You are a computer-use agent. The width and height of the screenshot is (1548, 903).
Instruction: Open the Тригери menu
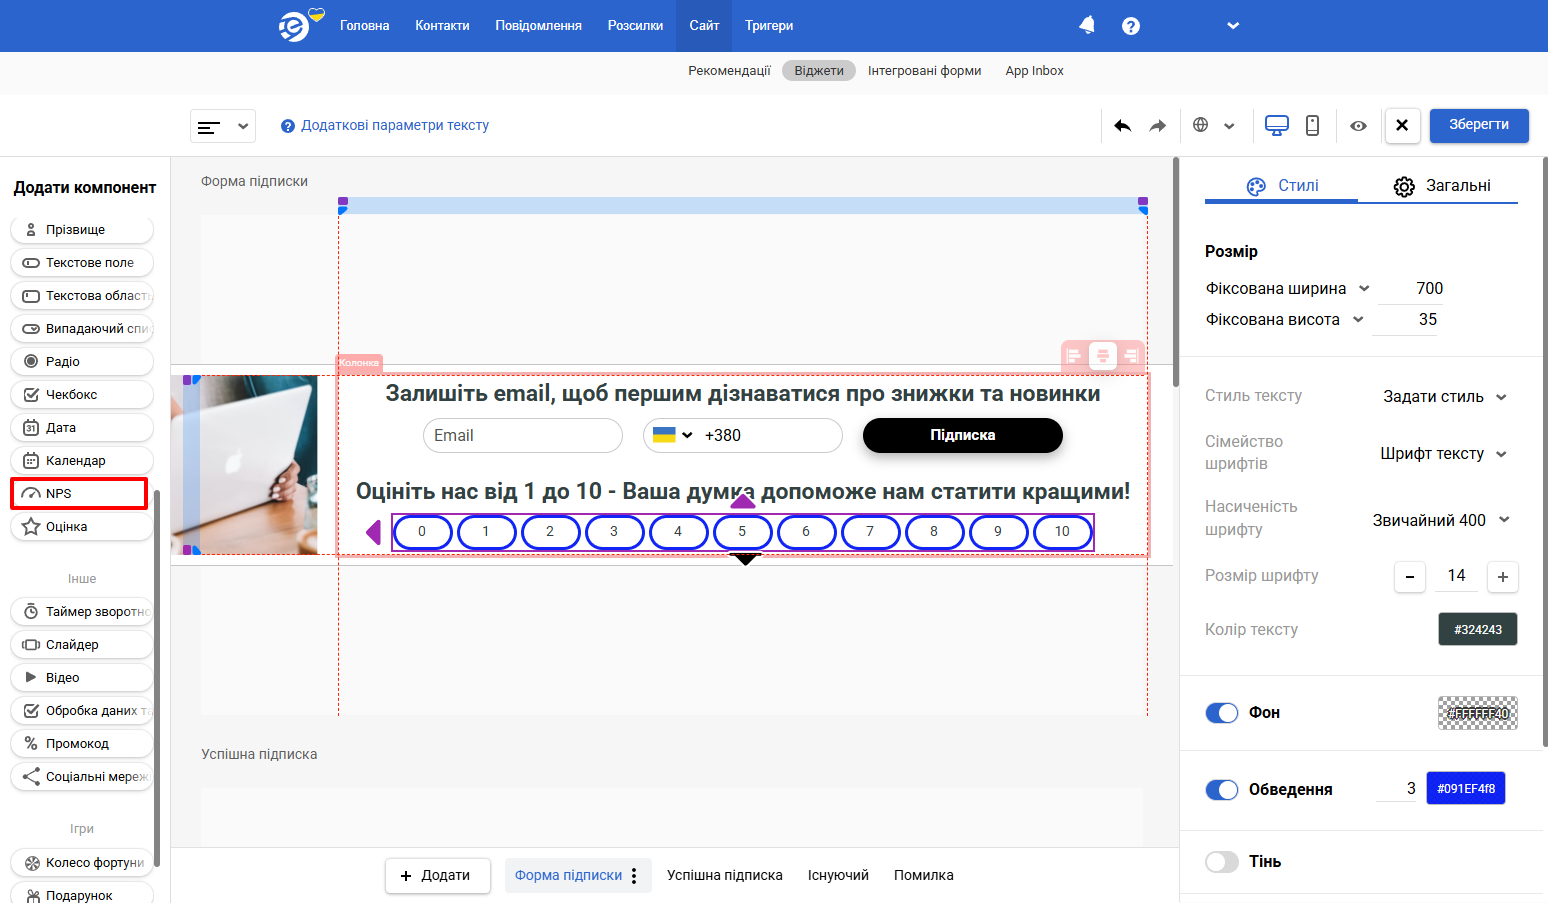(x=769, y=26)
